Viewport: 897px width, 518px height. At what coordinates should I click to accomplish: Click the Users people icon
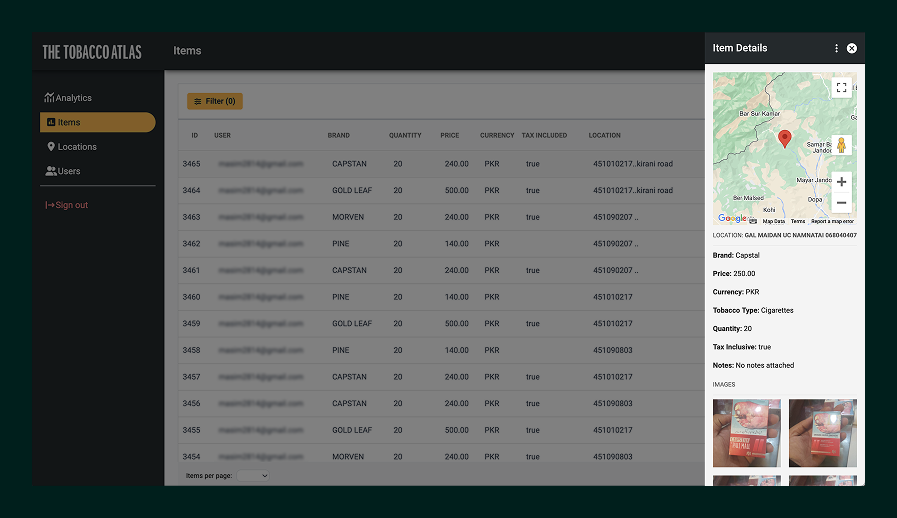click(x=51, y=171)
